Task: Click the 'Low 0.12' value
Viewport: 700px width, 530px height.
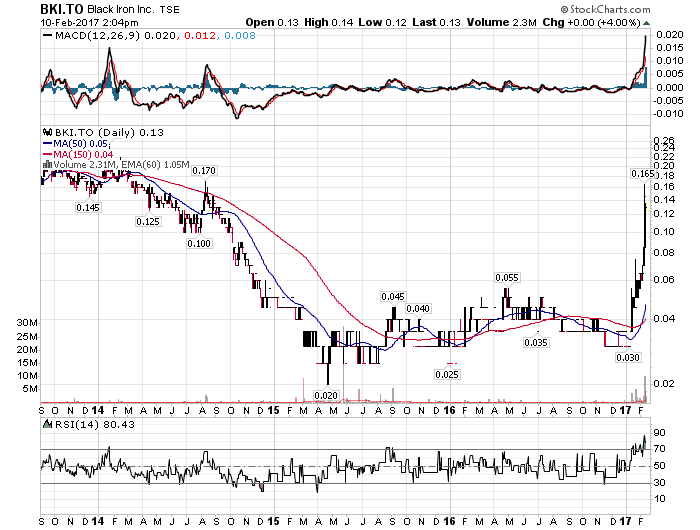Action: pos(383,22)
